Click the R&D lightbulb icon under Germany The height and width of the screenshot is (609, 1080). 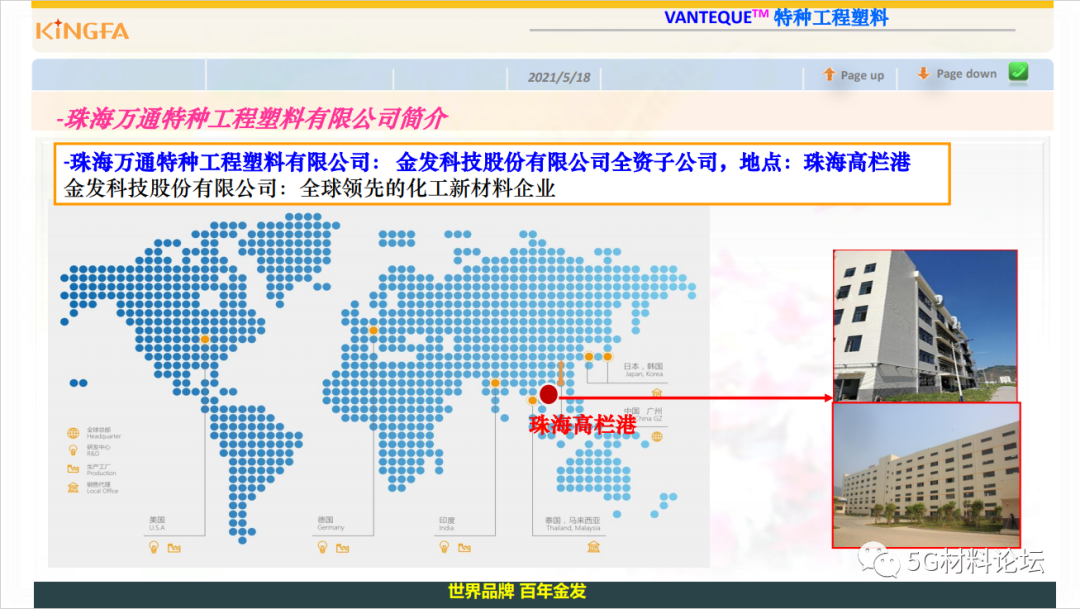pos(322,547)
